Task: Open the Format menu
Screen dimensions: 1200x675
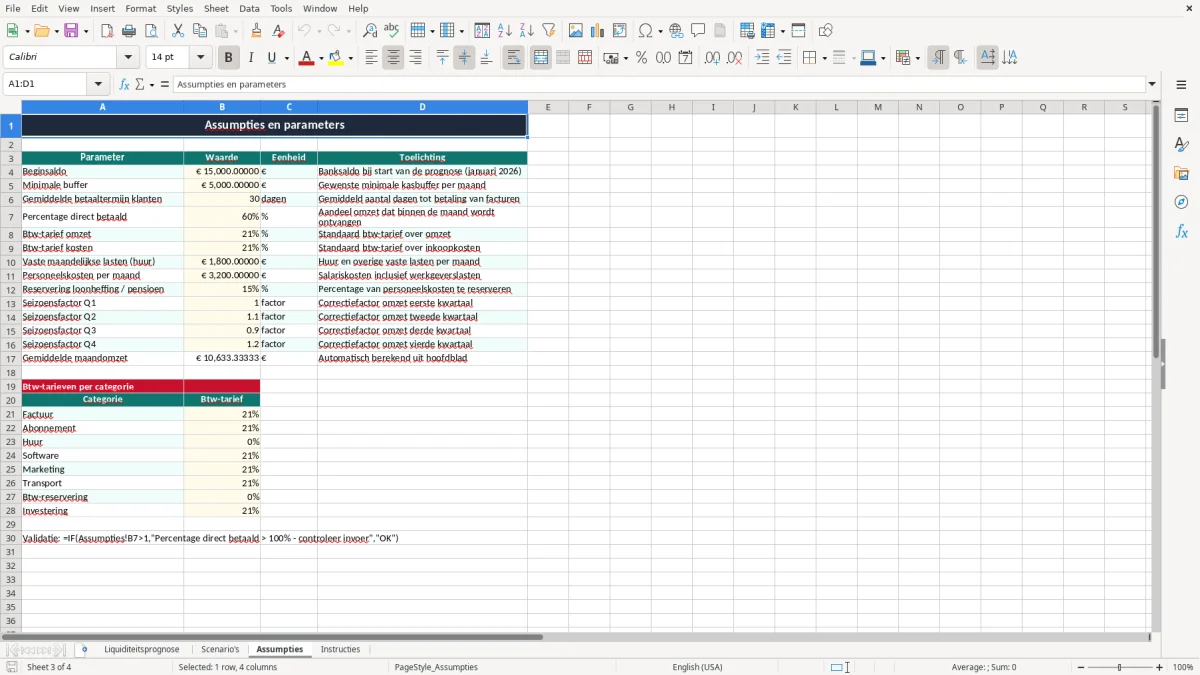Action: coord(141,8)
